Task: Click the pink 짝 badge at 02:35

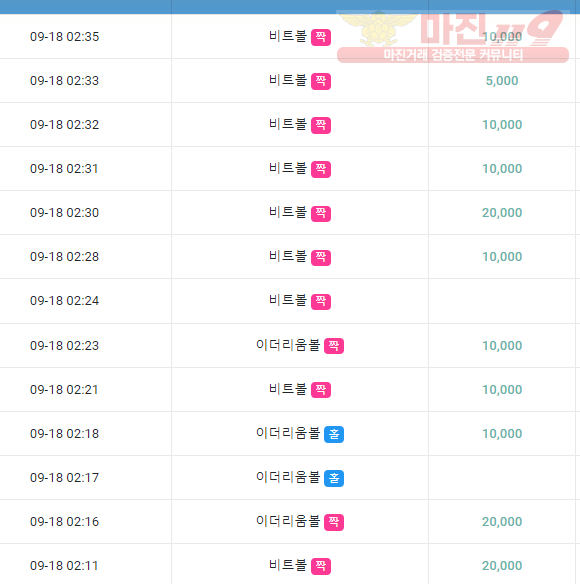Action: point(321,37)
